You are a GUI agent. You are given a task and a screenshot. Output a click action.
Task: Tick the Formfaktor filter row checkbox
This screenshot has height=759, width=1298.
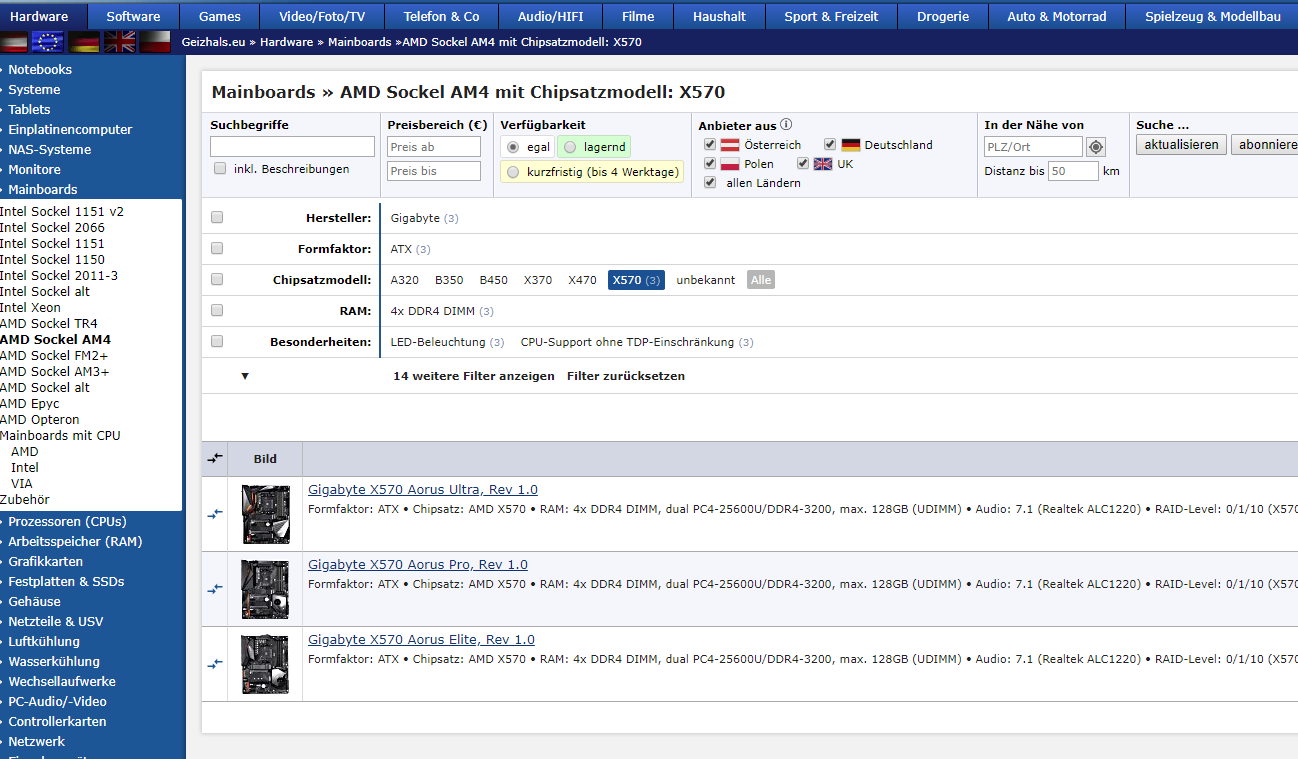coord(217,248)
